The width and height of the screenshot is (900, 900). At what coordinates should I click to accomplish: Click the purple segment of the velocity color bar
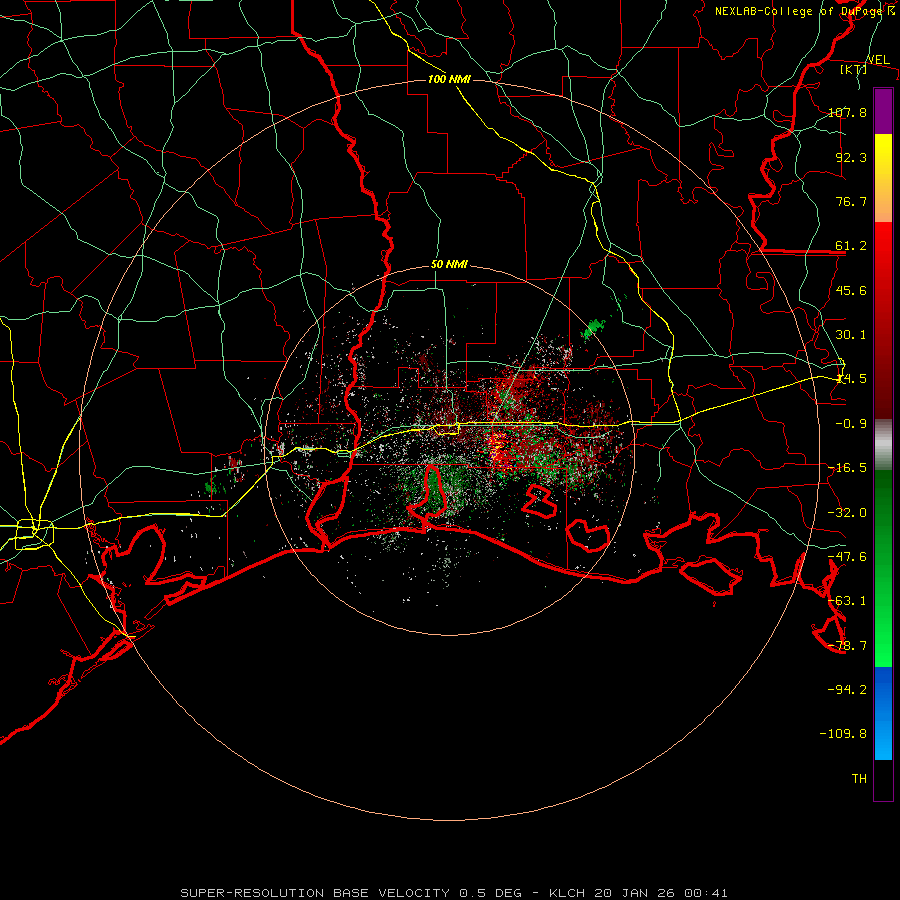click(x=883, y=111)
